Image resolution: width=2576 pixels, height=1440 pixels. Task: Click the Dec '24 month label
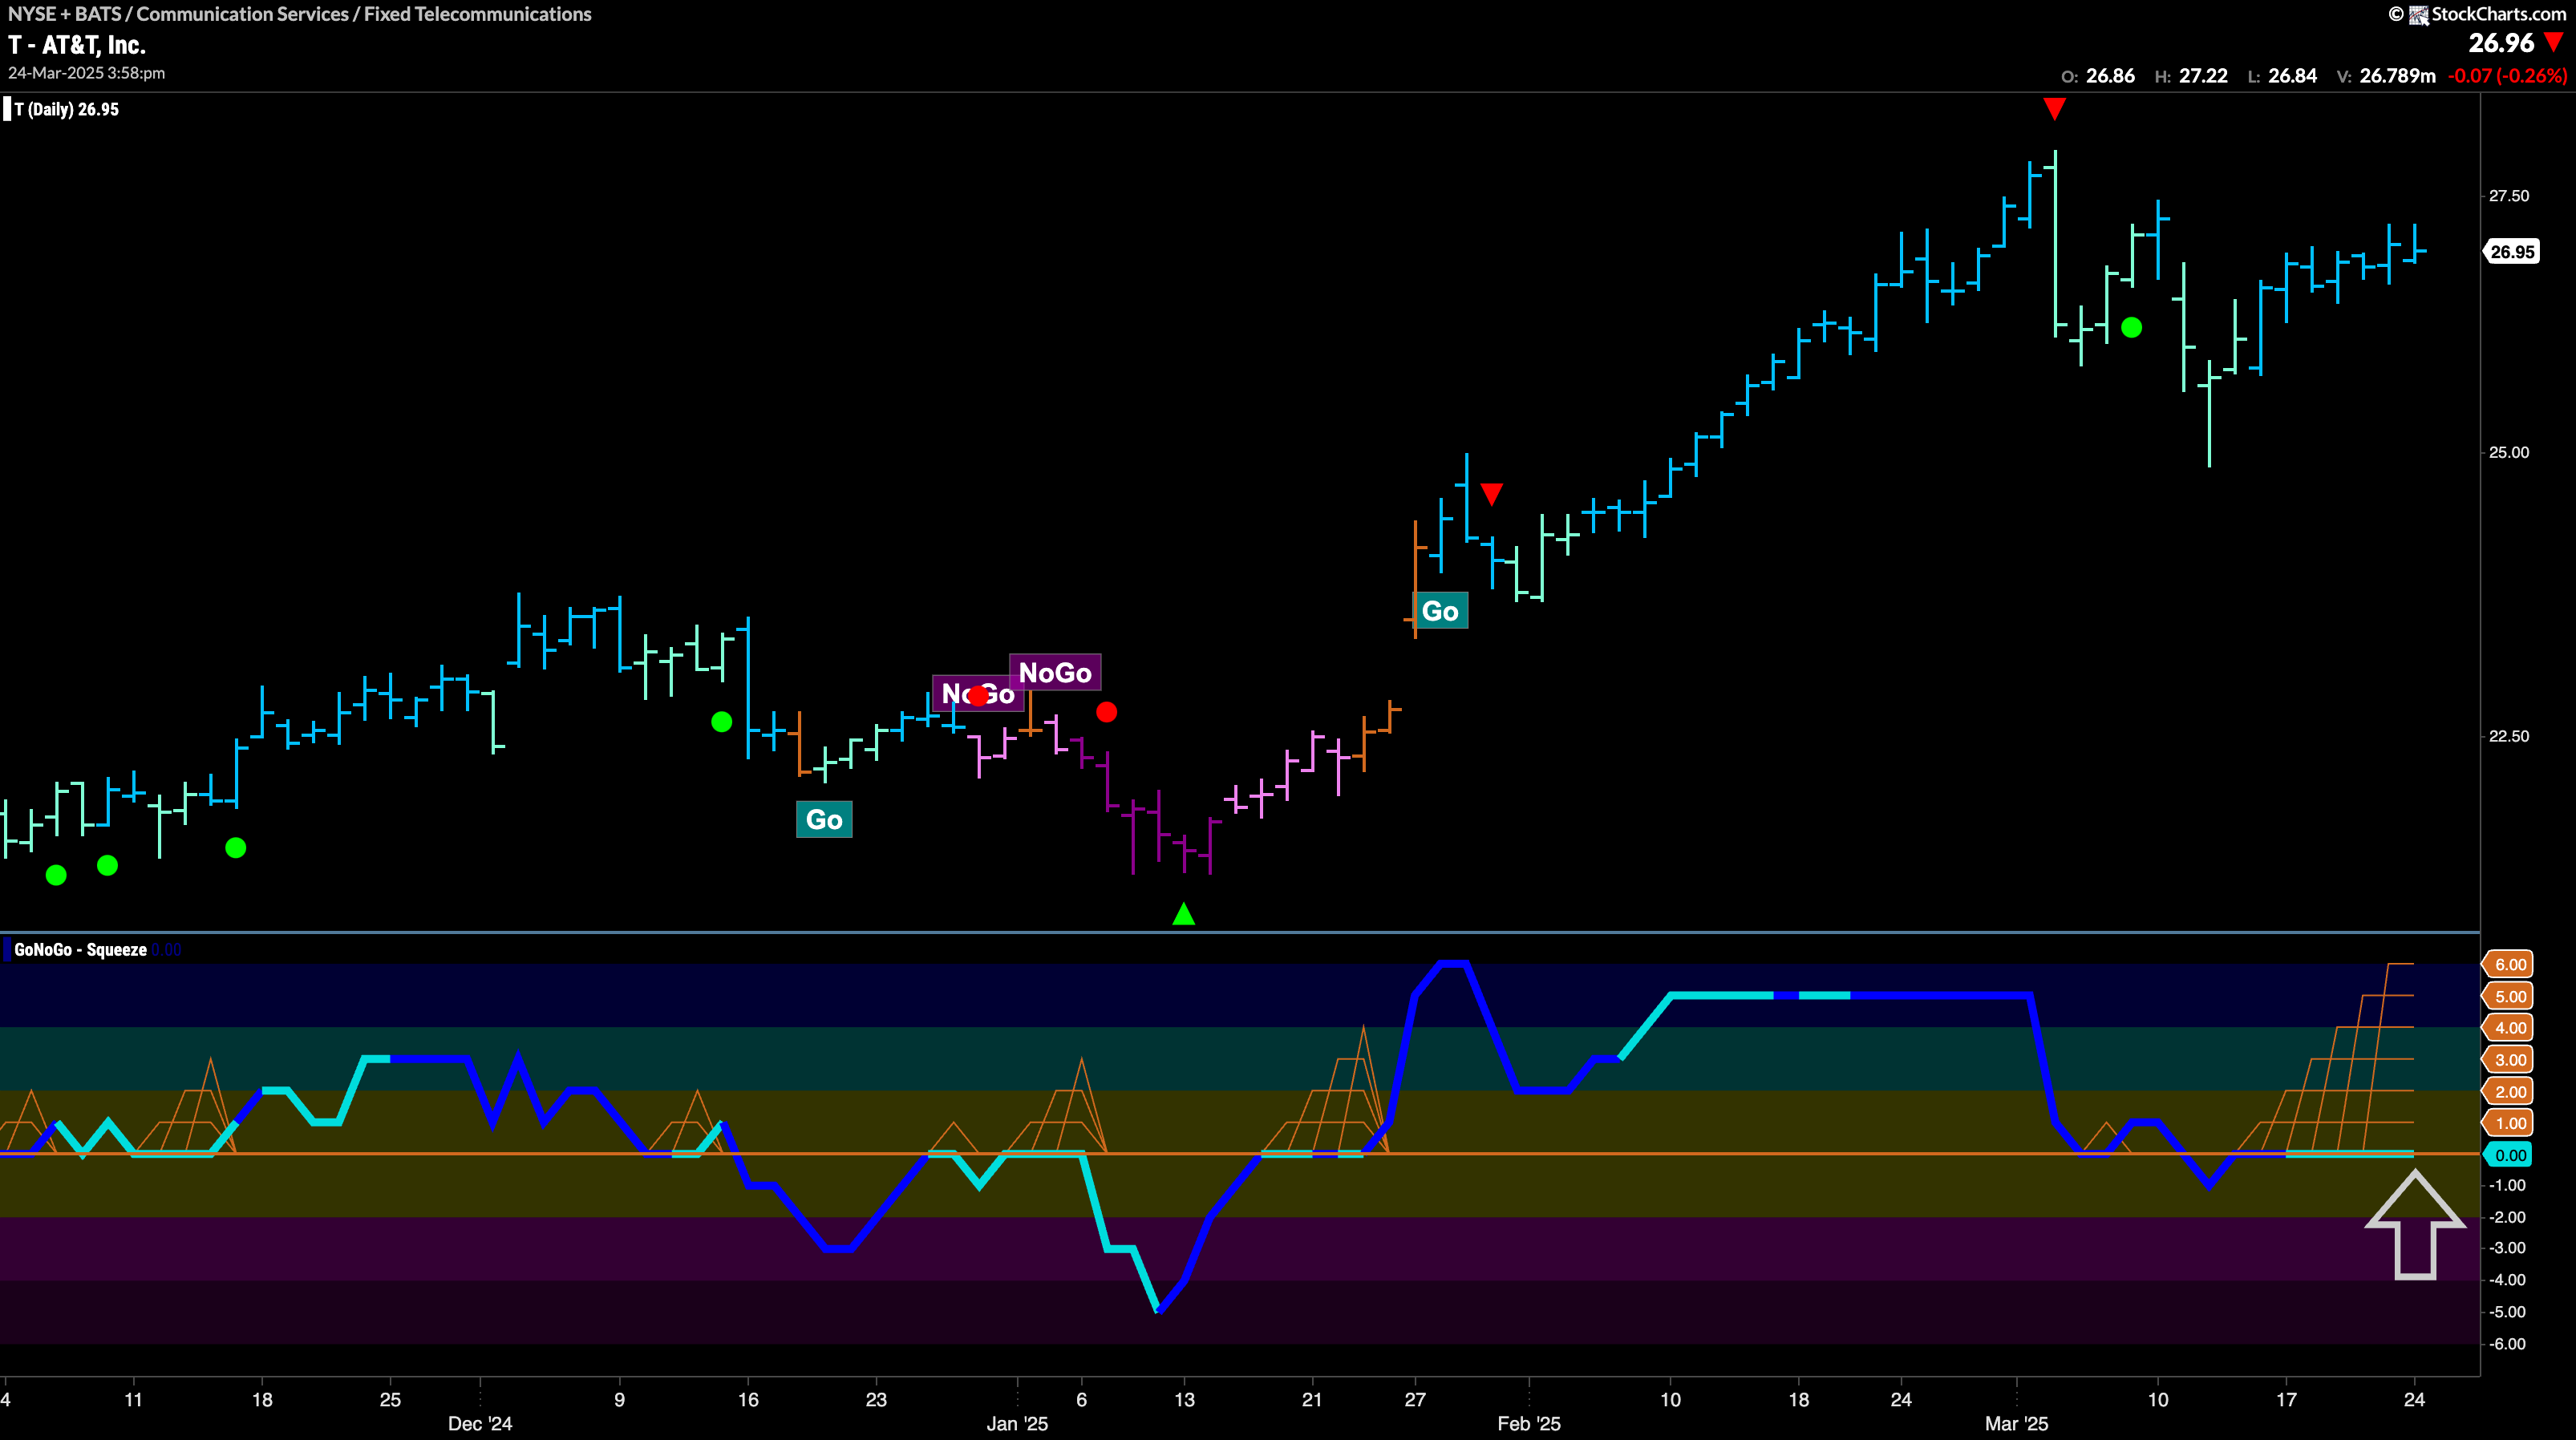pos(480,1424)
